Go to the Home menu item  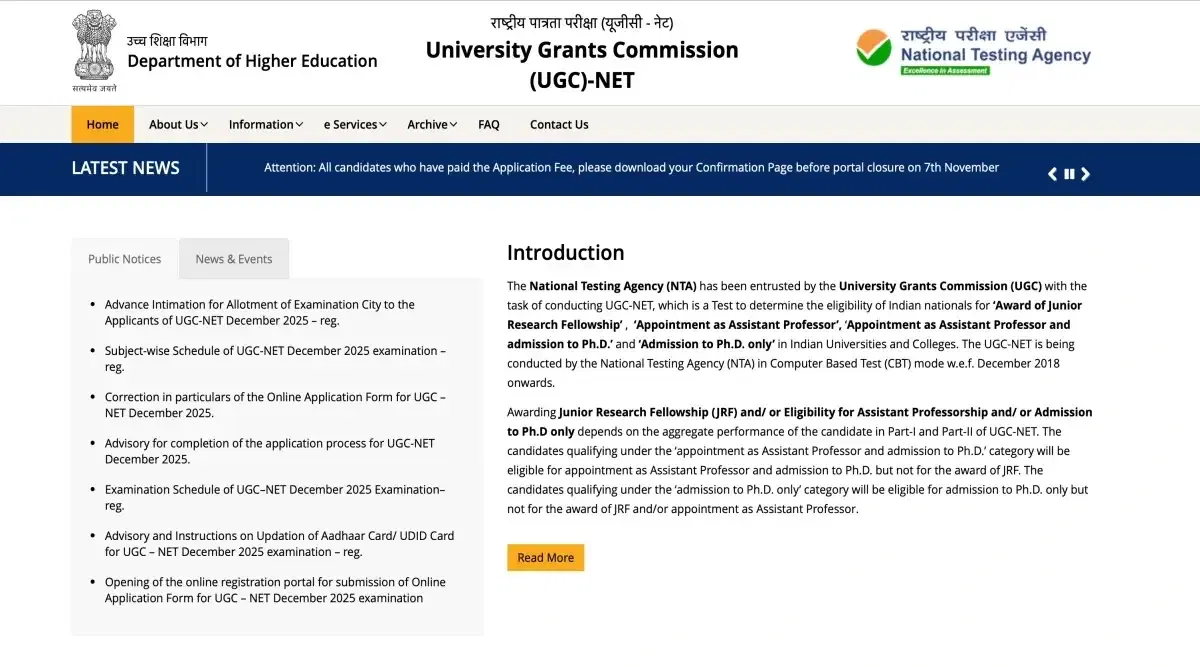(x=102, y=125)
